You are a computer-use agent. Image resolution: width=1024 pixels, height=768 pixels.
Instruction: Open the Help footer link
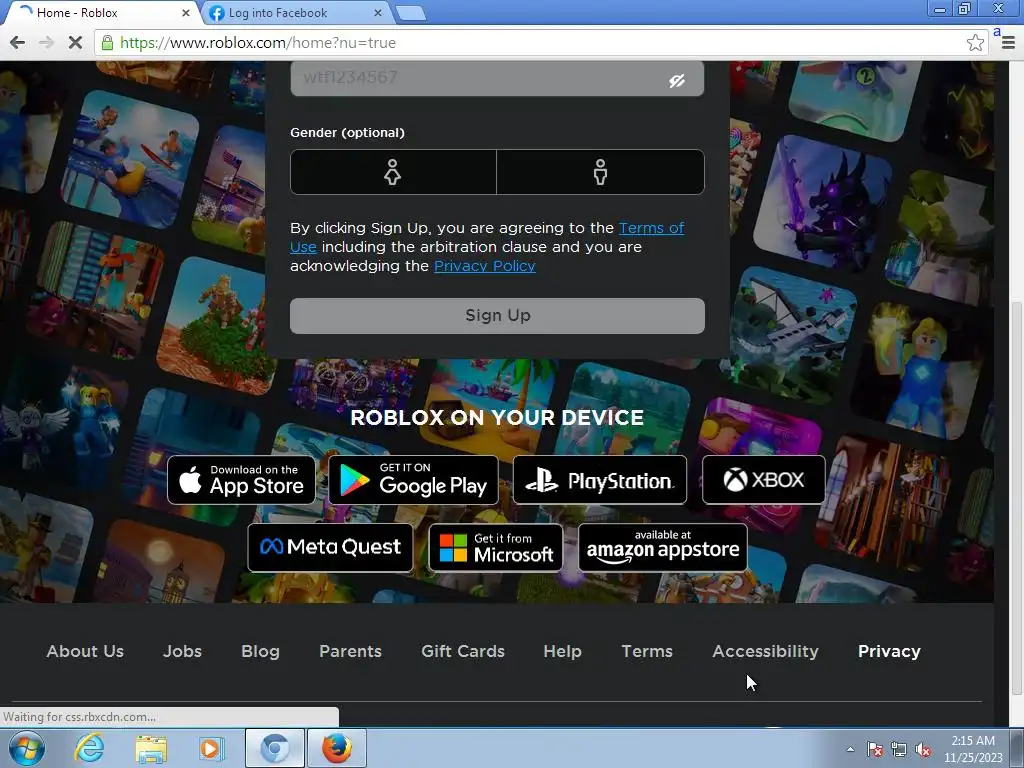562,651
